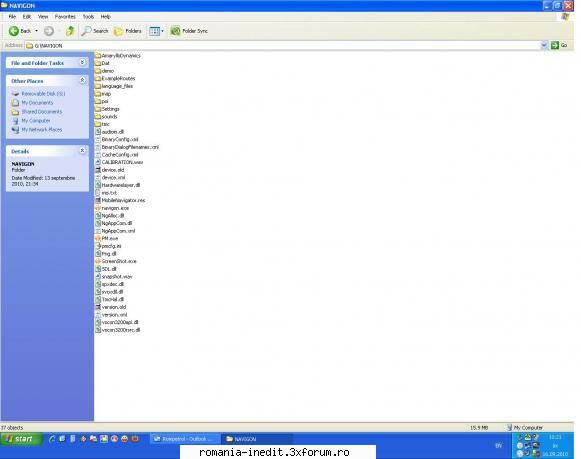Open the Tools menu
This screenshot has height=459, width=581.
(x=88, y=17)
